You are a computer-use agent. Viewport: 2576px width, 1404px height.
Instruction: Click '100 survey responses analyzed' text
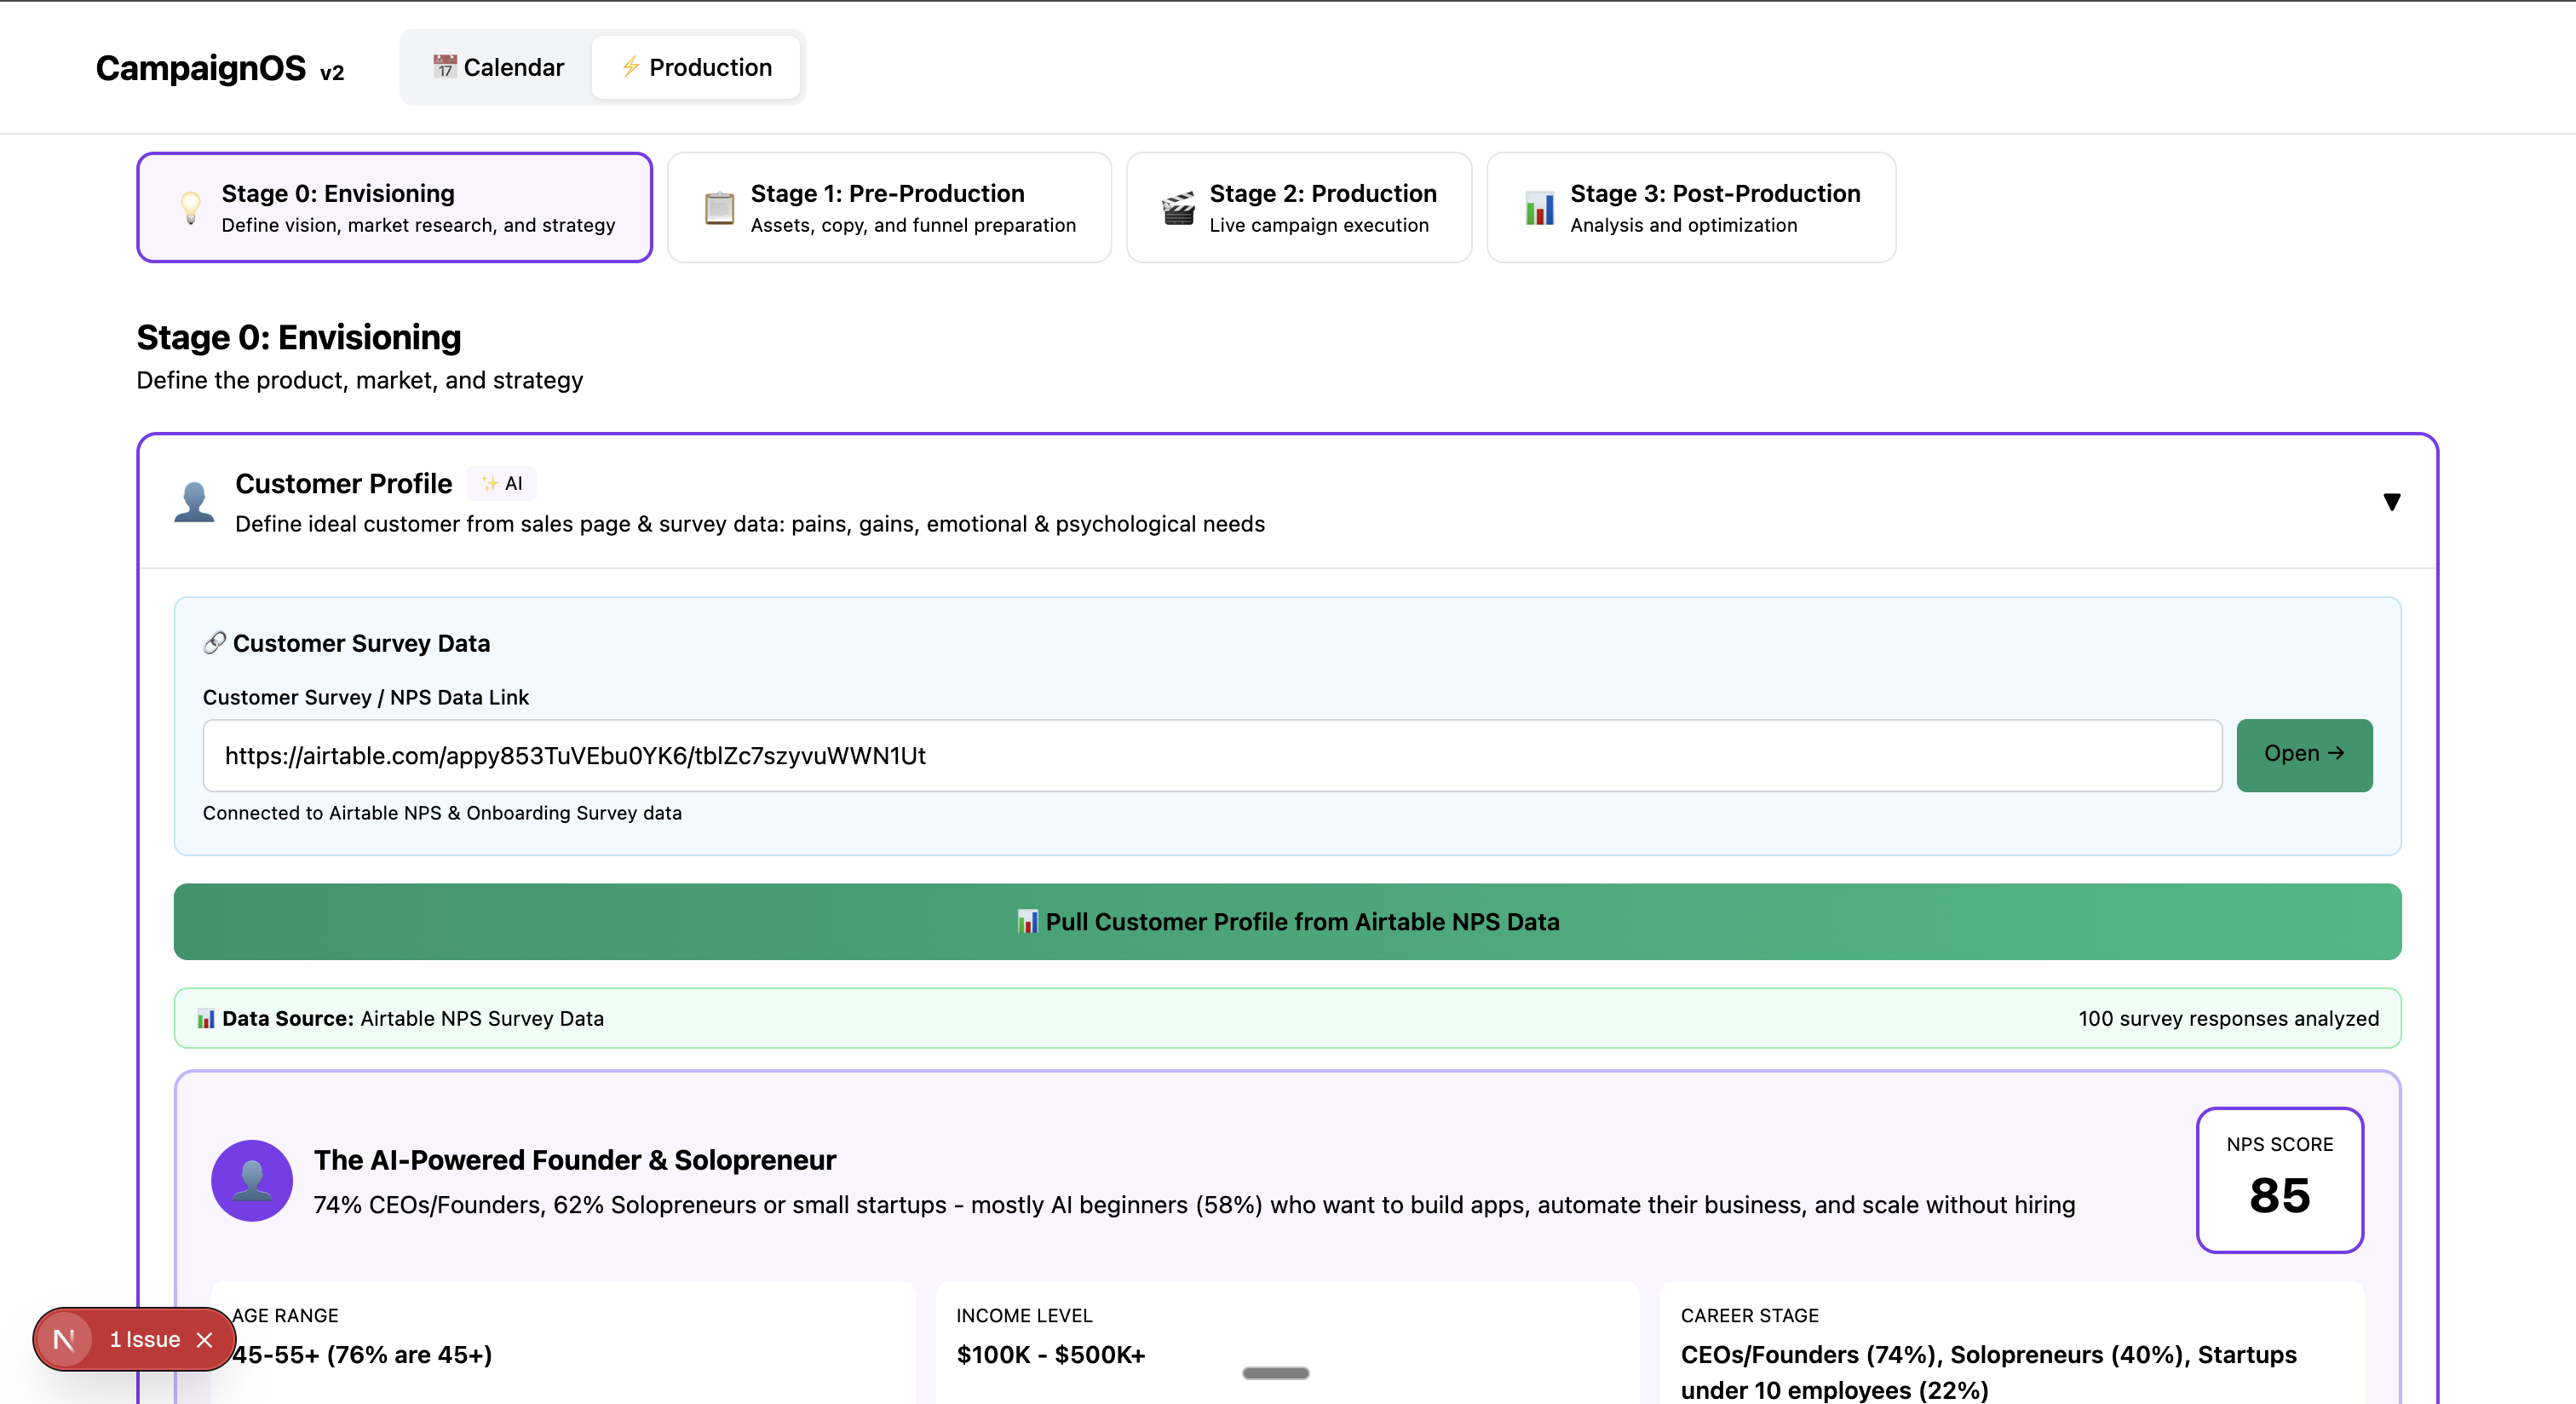pyautogui.click(x=2228, y=1019)
